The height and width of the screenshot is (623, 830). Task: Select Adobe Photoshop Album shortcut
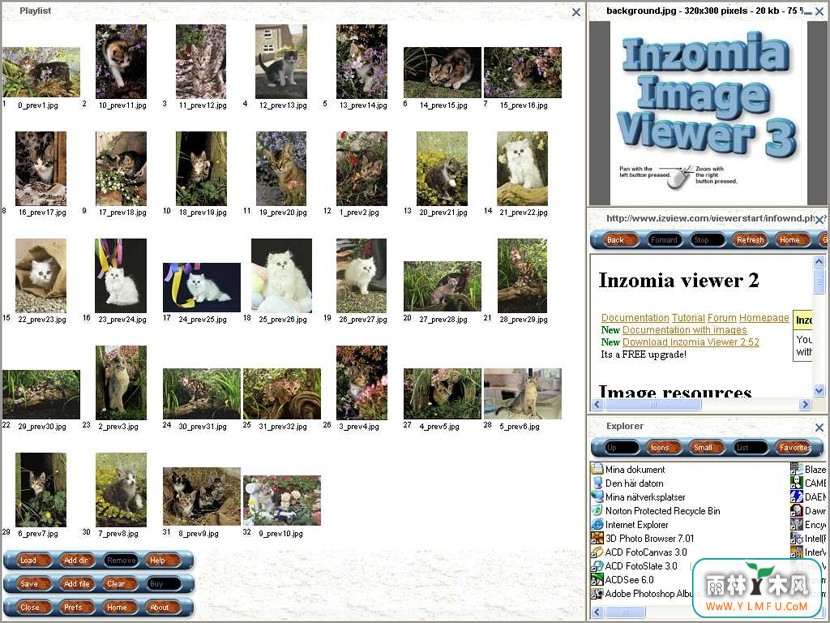coord(642,593)
